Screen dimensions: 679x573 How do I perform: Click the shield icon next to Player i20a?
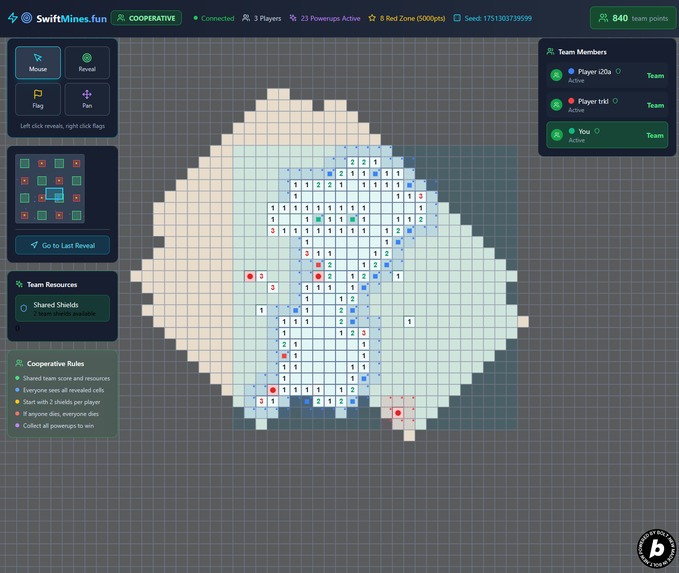pos(618,71)
